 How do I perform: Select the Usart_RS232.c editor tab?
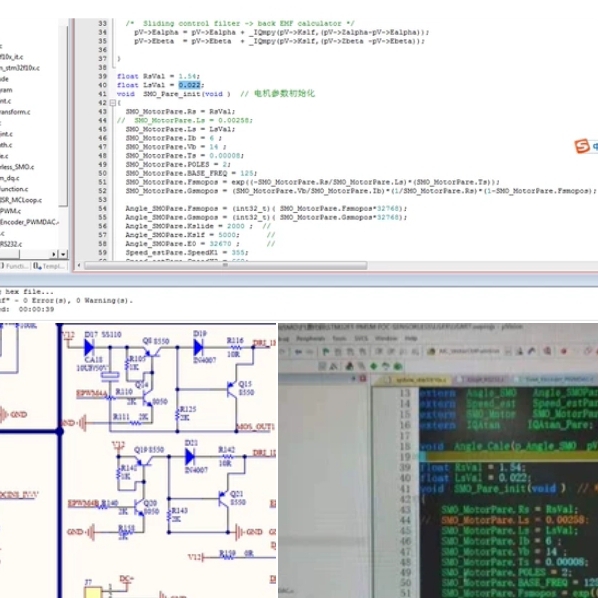(x=481, y=380)
